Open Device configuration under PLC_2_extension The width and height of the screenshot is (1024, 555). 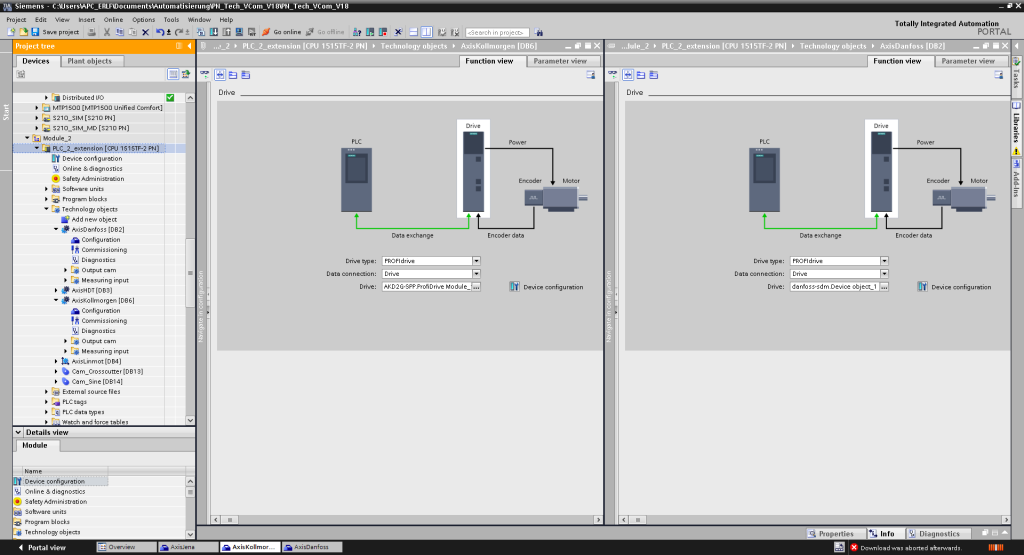coord(91,158)
